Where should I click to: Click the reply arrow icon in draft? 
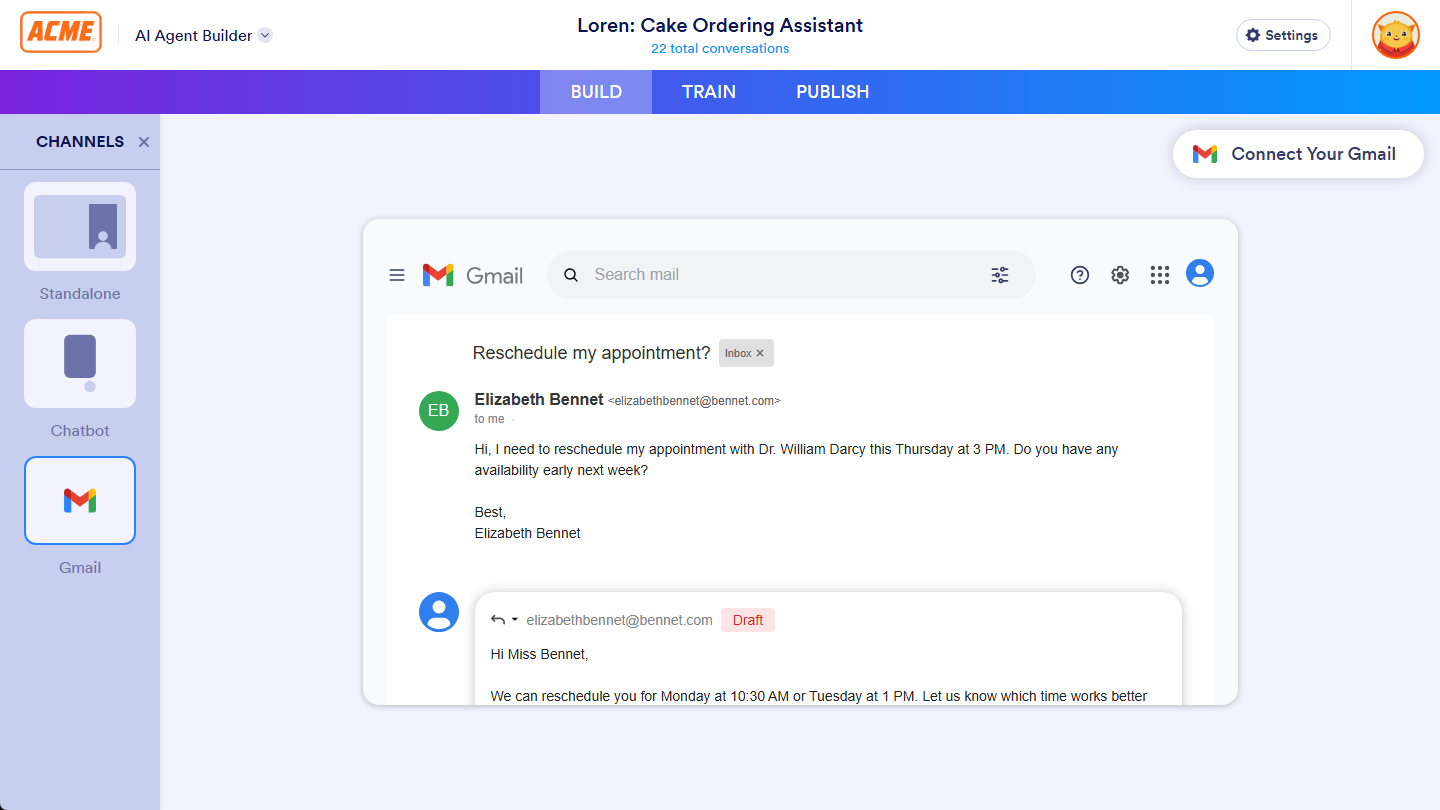pyautogui.click(x=498, y=620)
